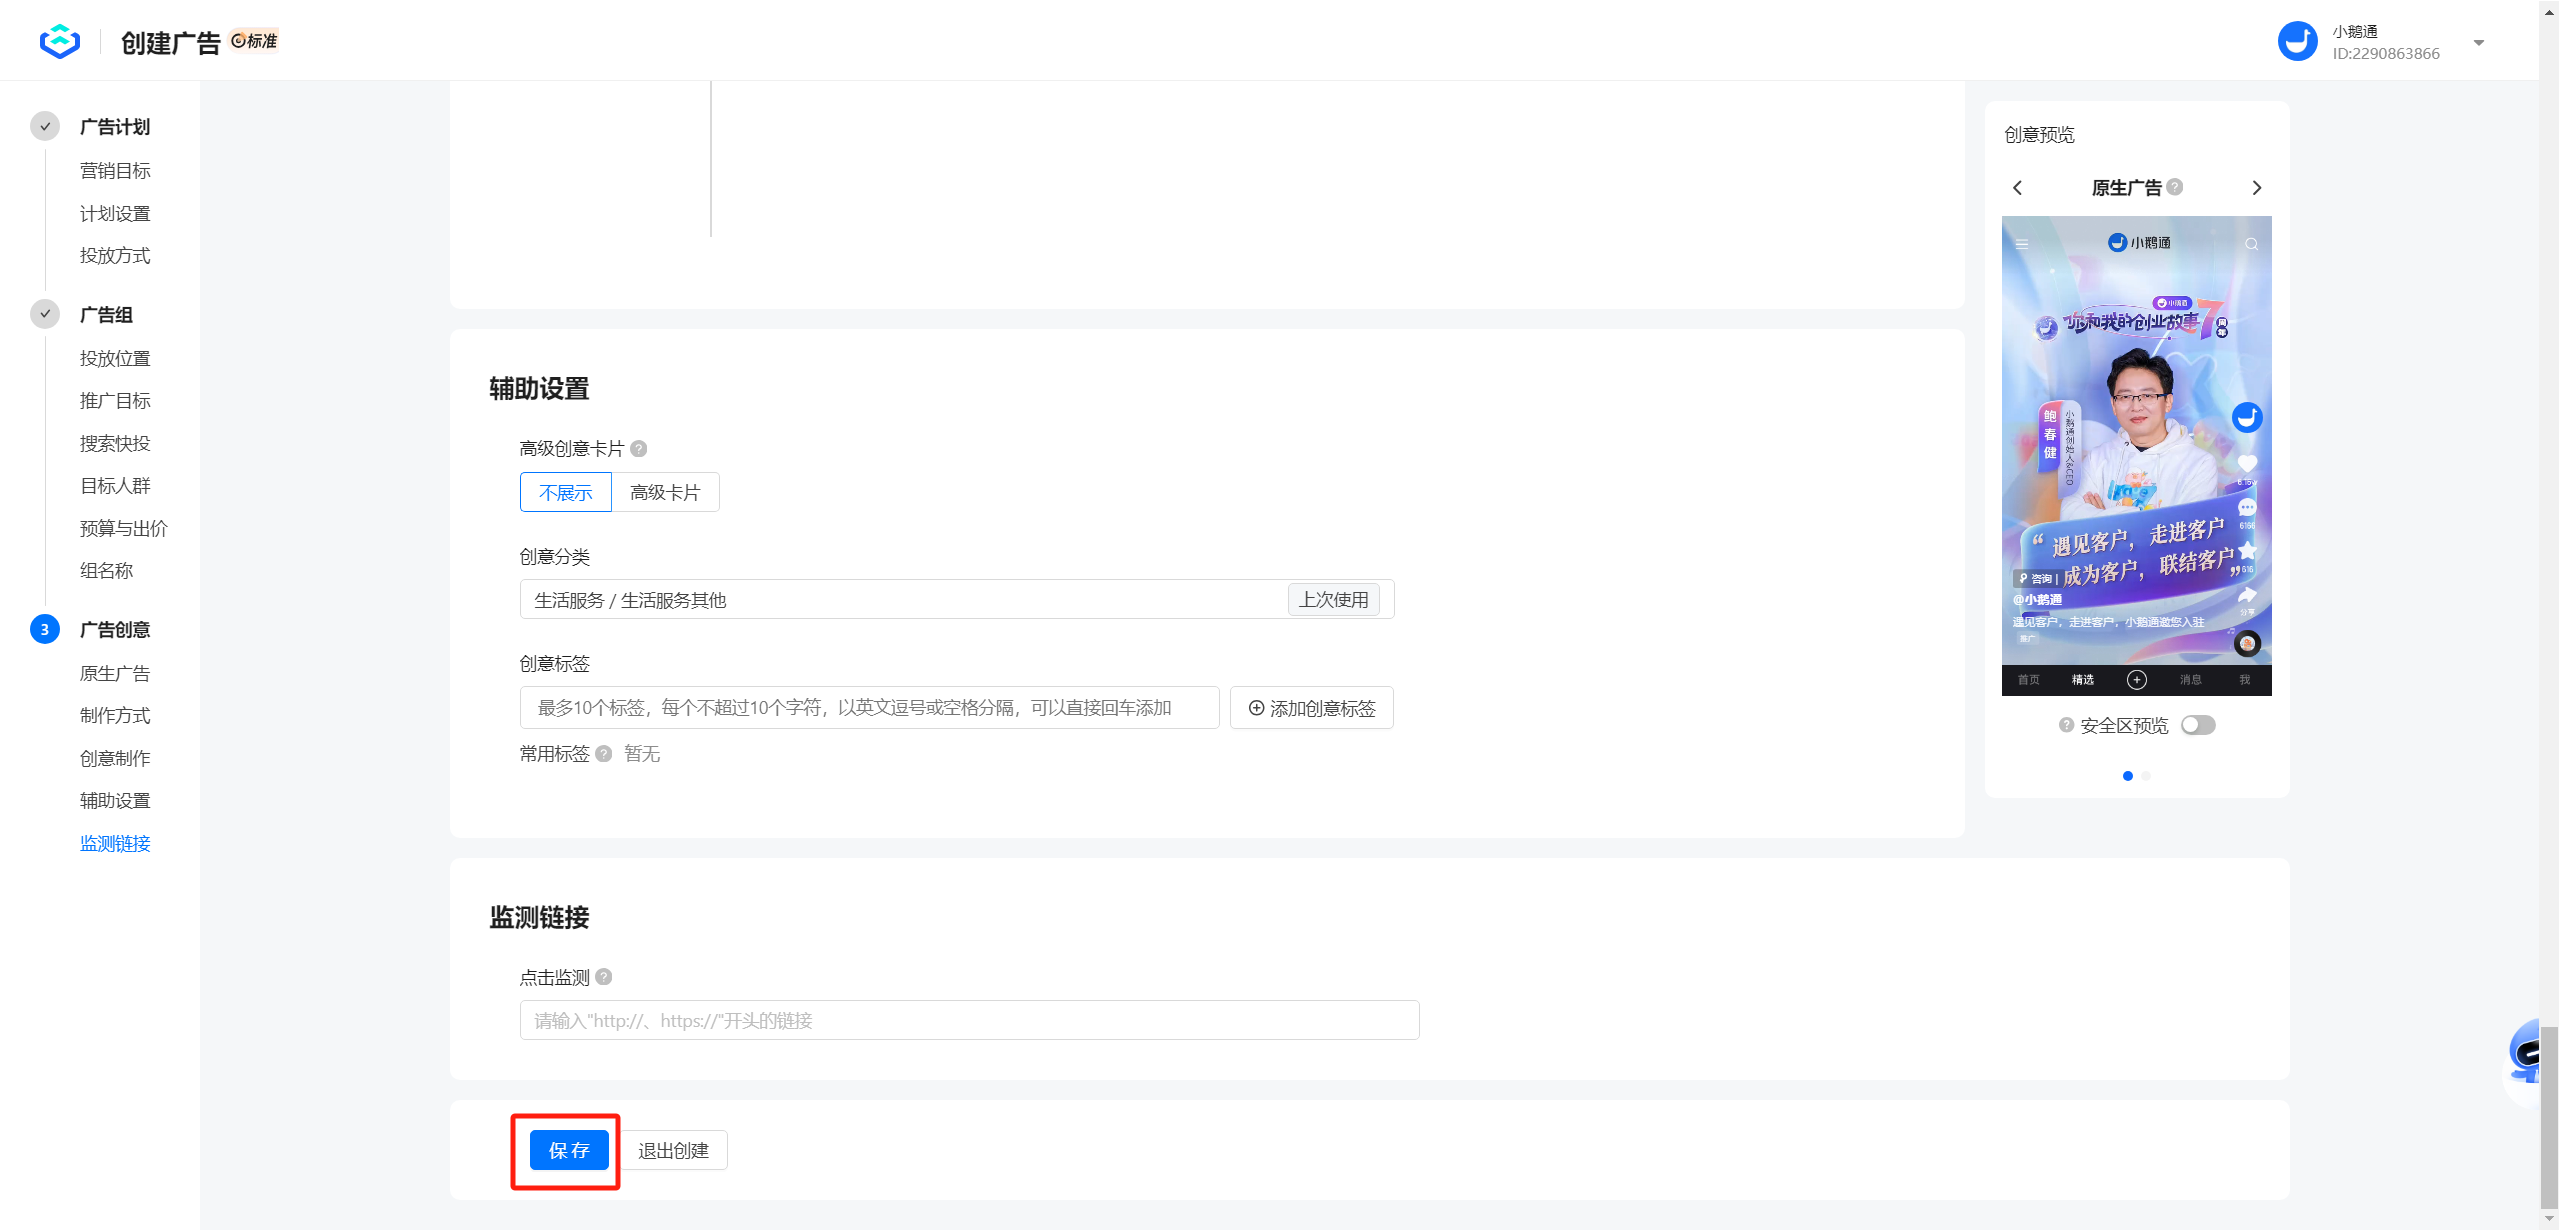Click the 标准 mode badge next to 创建广告

coord(254,41)
